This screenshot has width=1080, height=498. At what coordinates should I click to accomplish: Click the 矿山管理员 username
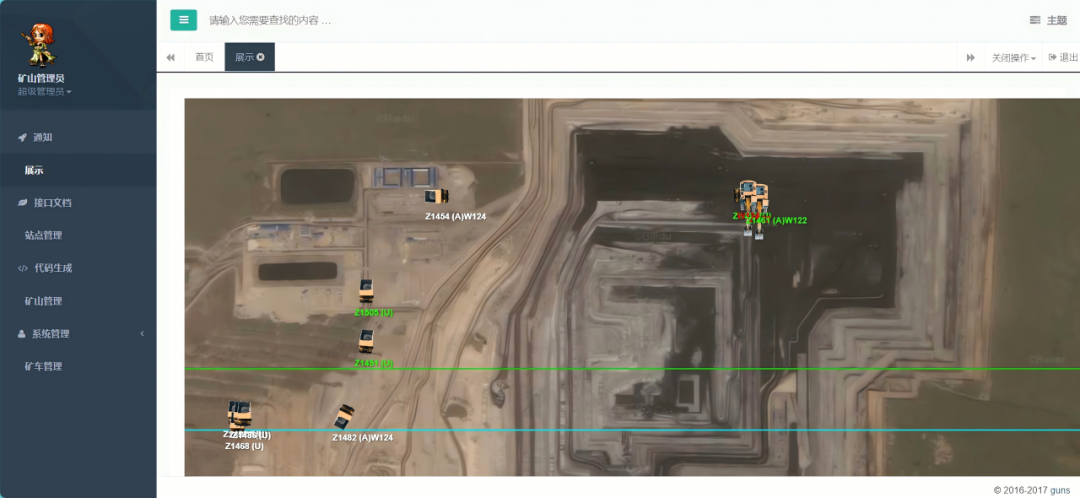[x=41, y=79]
